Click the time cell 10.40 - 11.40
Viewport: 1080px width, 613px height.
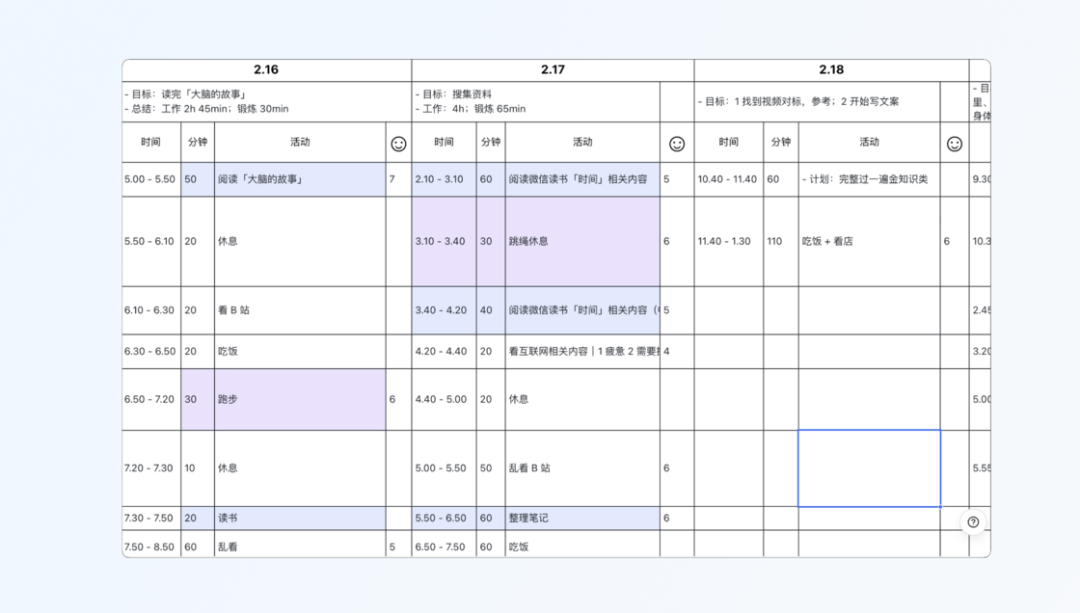[x=729, y=179]
